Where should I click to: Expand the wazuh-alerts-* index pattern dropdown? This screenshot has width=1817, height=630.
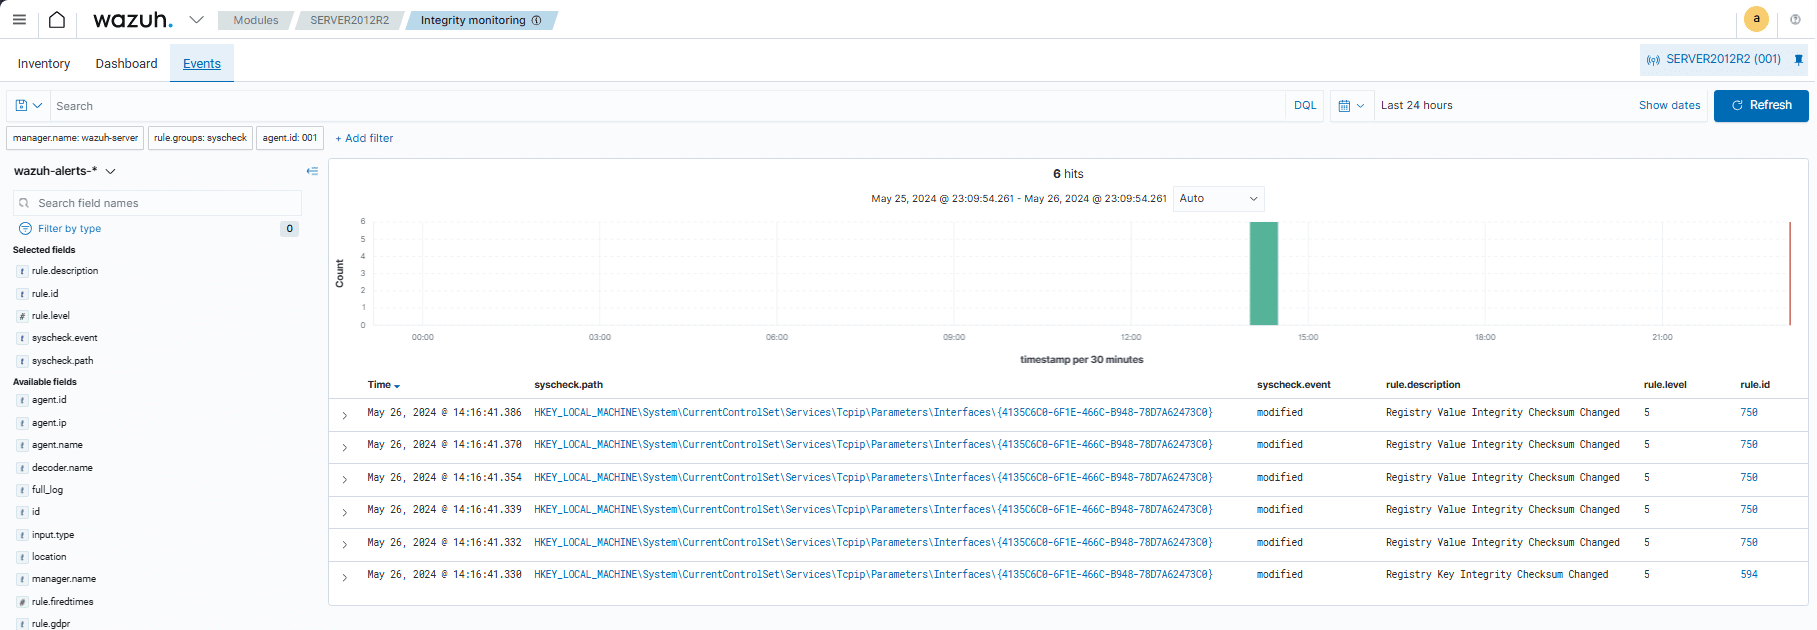[x=110, y=171]
